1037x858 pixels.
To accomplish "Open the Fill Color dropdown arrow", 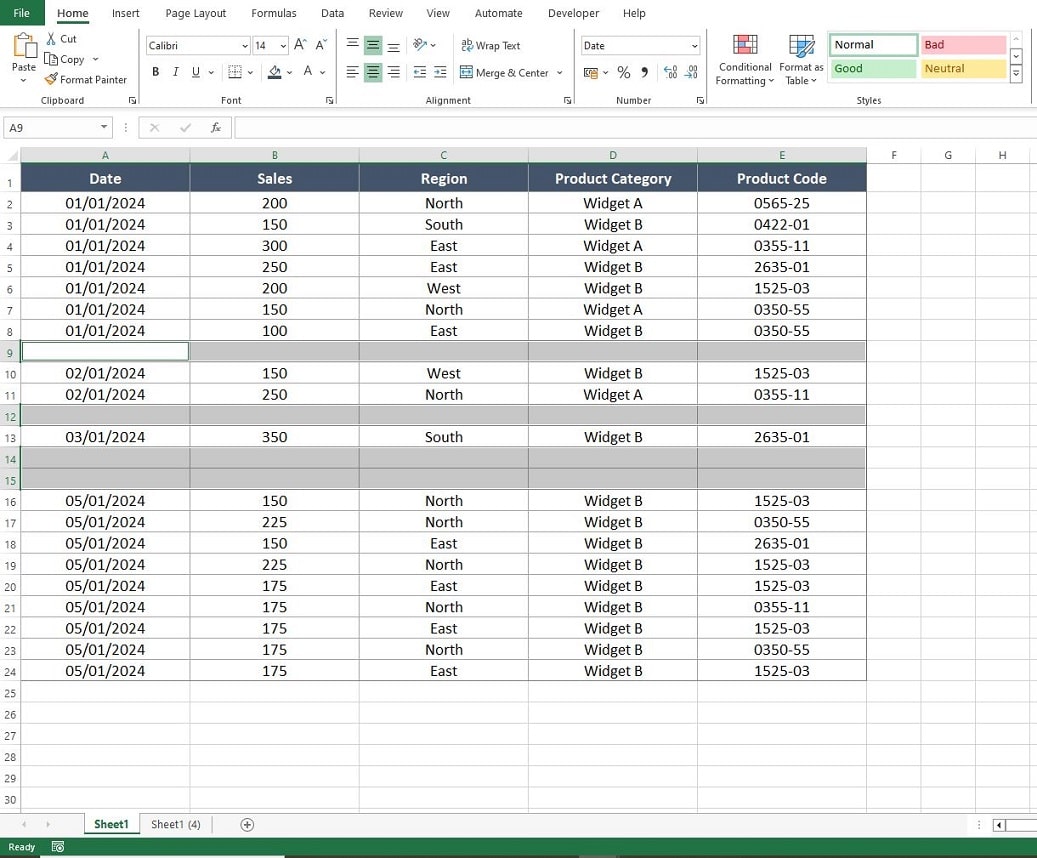I will [290, 72].
